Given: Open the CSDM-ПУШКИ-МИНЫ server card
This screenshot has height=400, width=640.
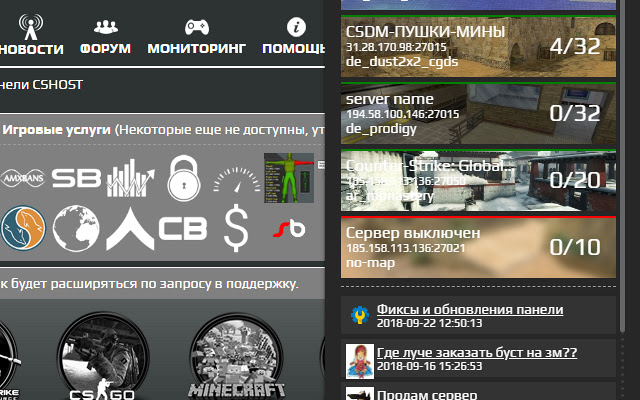Looking at the screenshot, I should [478, 47].
